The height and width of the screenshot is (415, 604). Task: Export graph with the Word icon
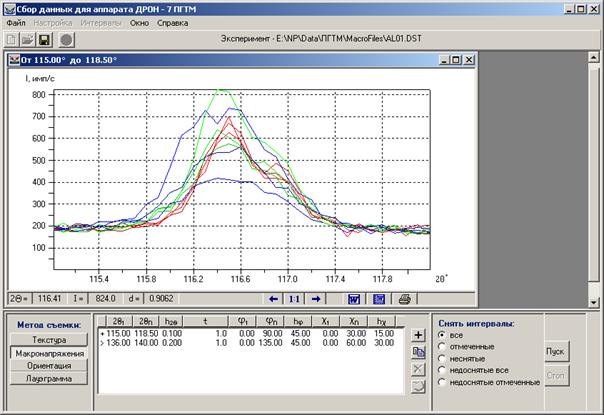tap(354, 299)
